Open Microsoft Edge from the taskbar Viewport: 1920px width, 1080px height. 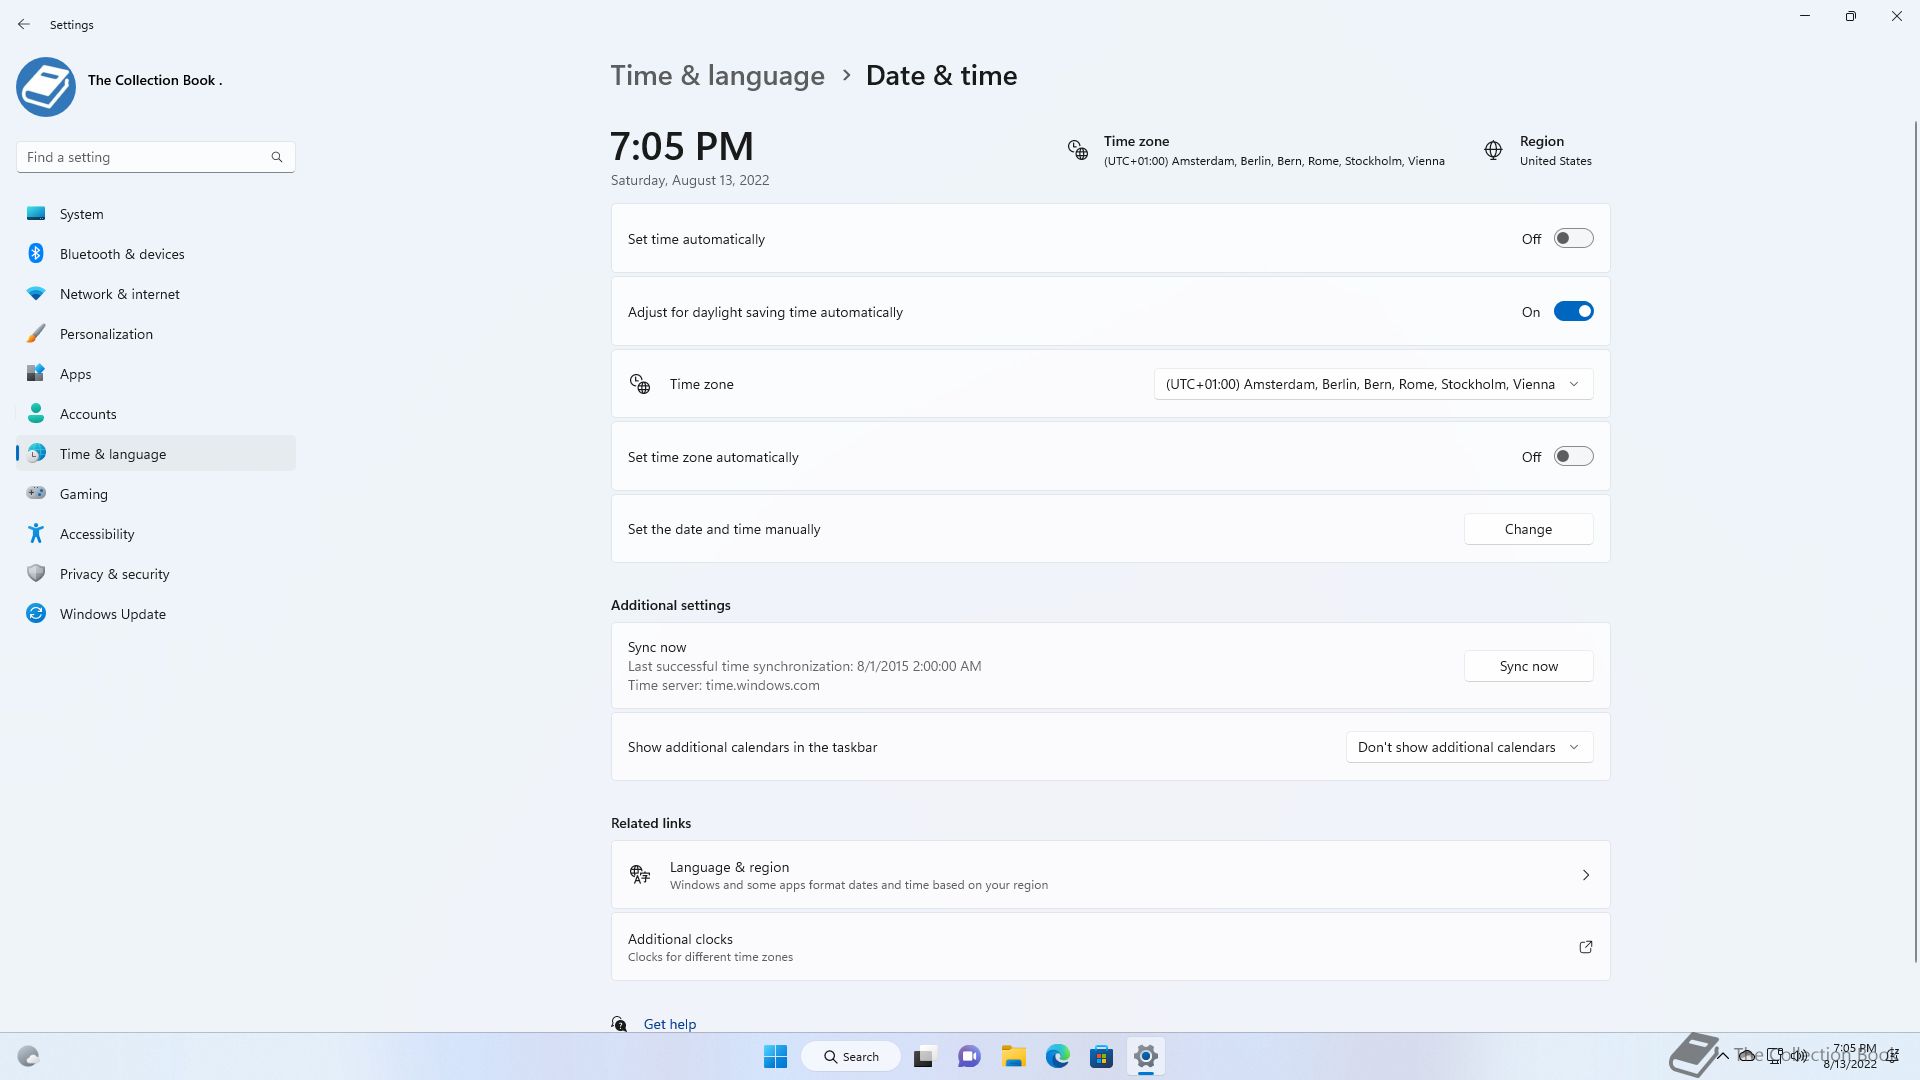(1057, 1056)
